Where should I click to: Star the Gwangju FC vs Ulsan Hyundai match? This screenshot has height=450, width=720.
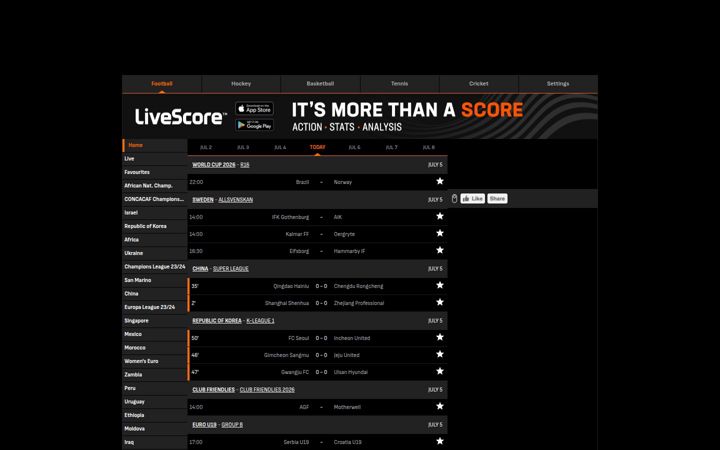[440, 371]
